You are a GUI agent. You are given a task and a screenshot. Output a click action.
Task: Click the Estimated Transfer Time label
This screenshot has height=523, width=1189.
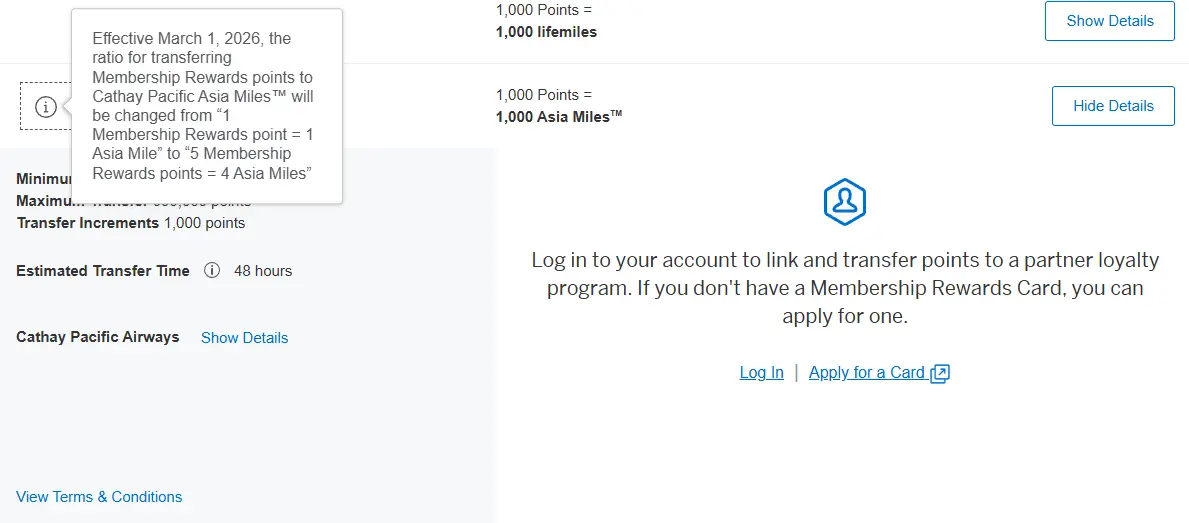coord(103,271)
